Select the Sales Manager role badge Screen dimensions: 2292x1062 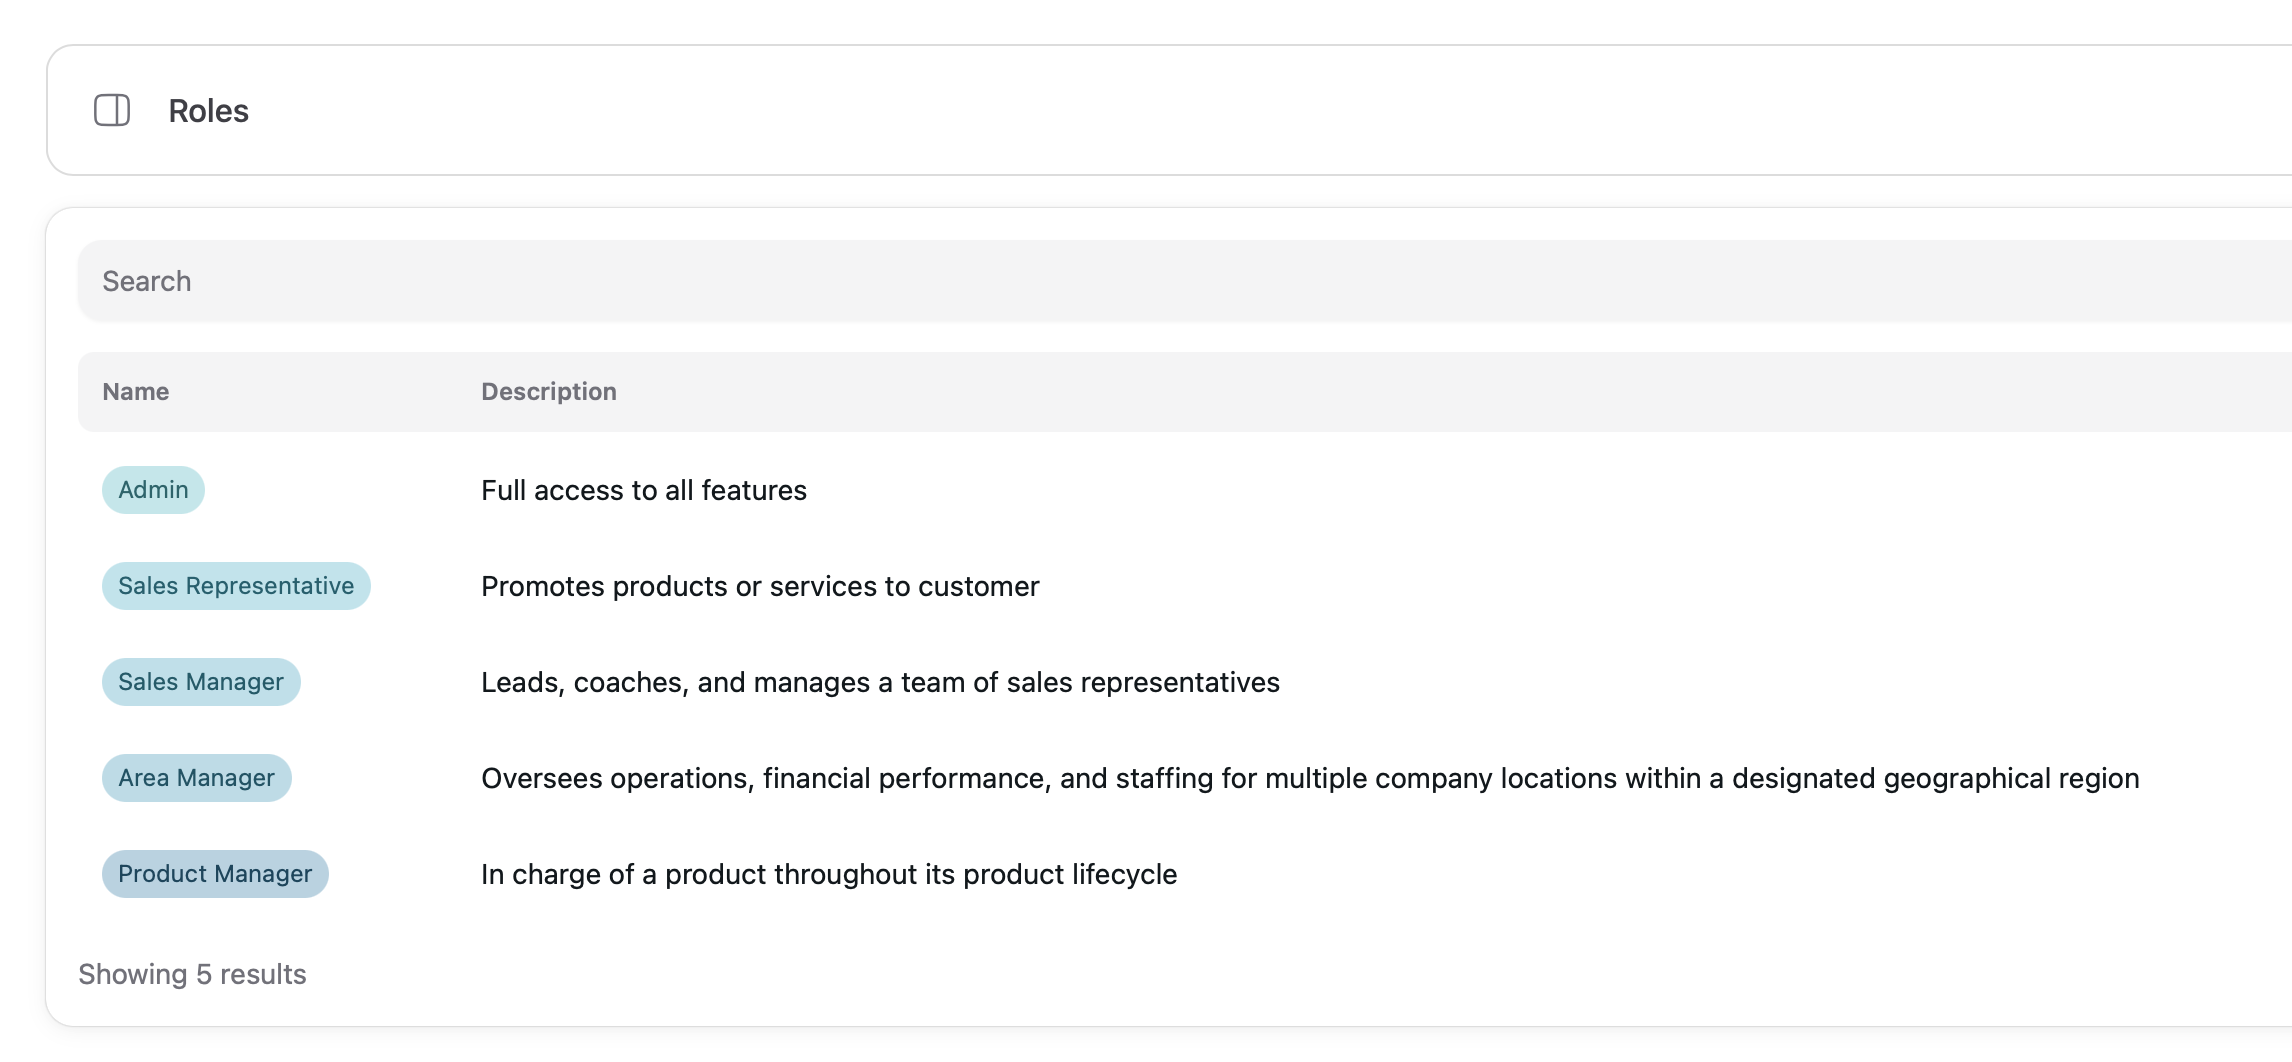(201, 682)
